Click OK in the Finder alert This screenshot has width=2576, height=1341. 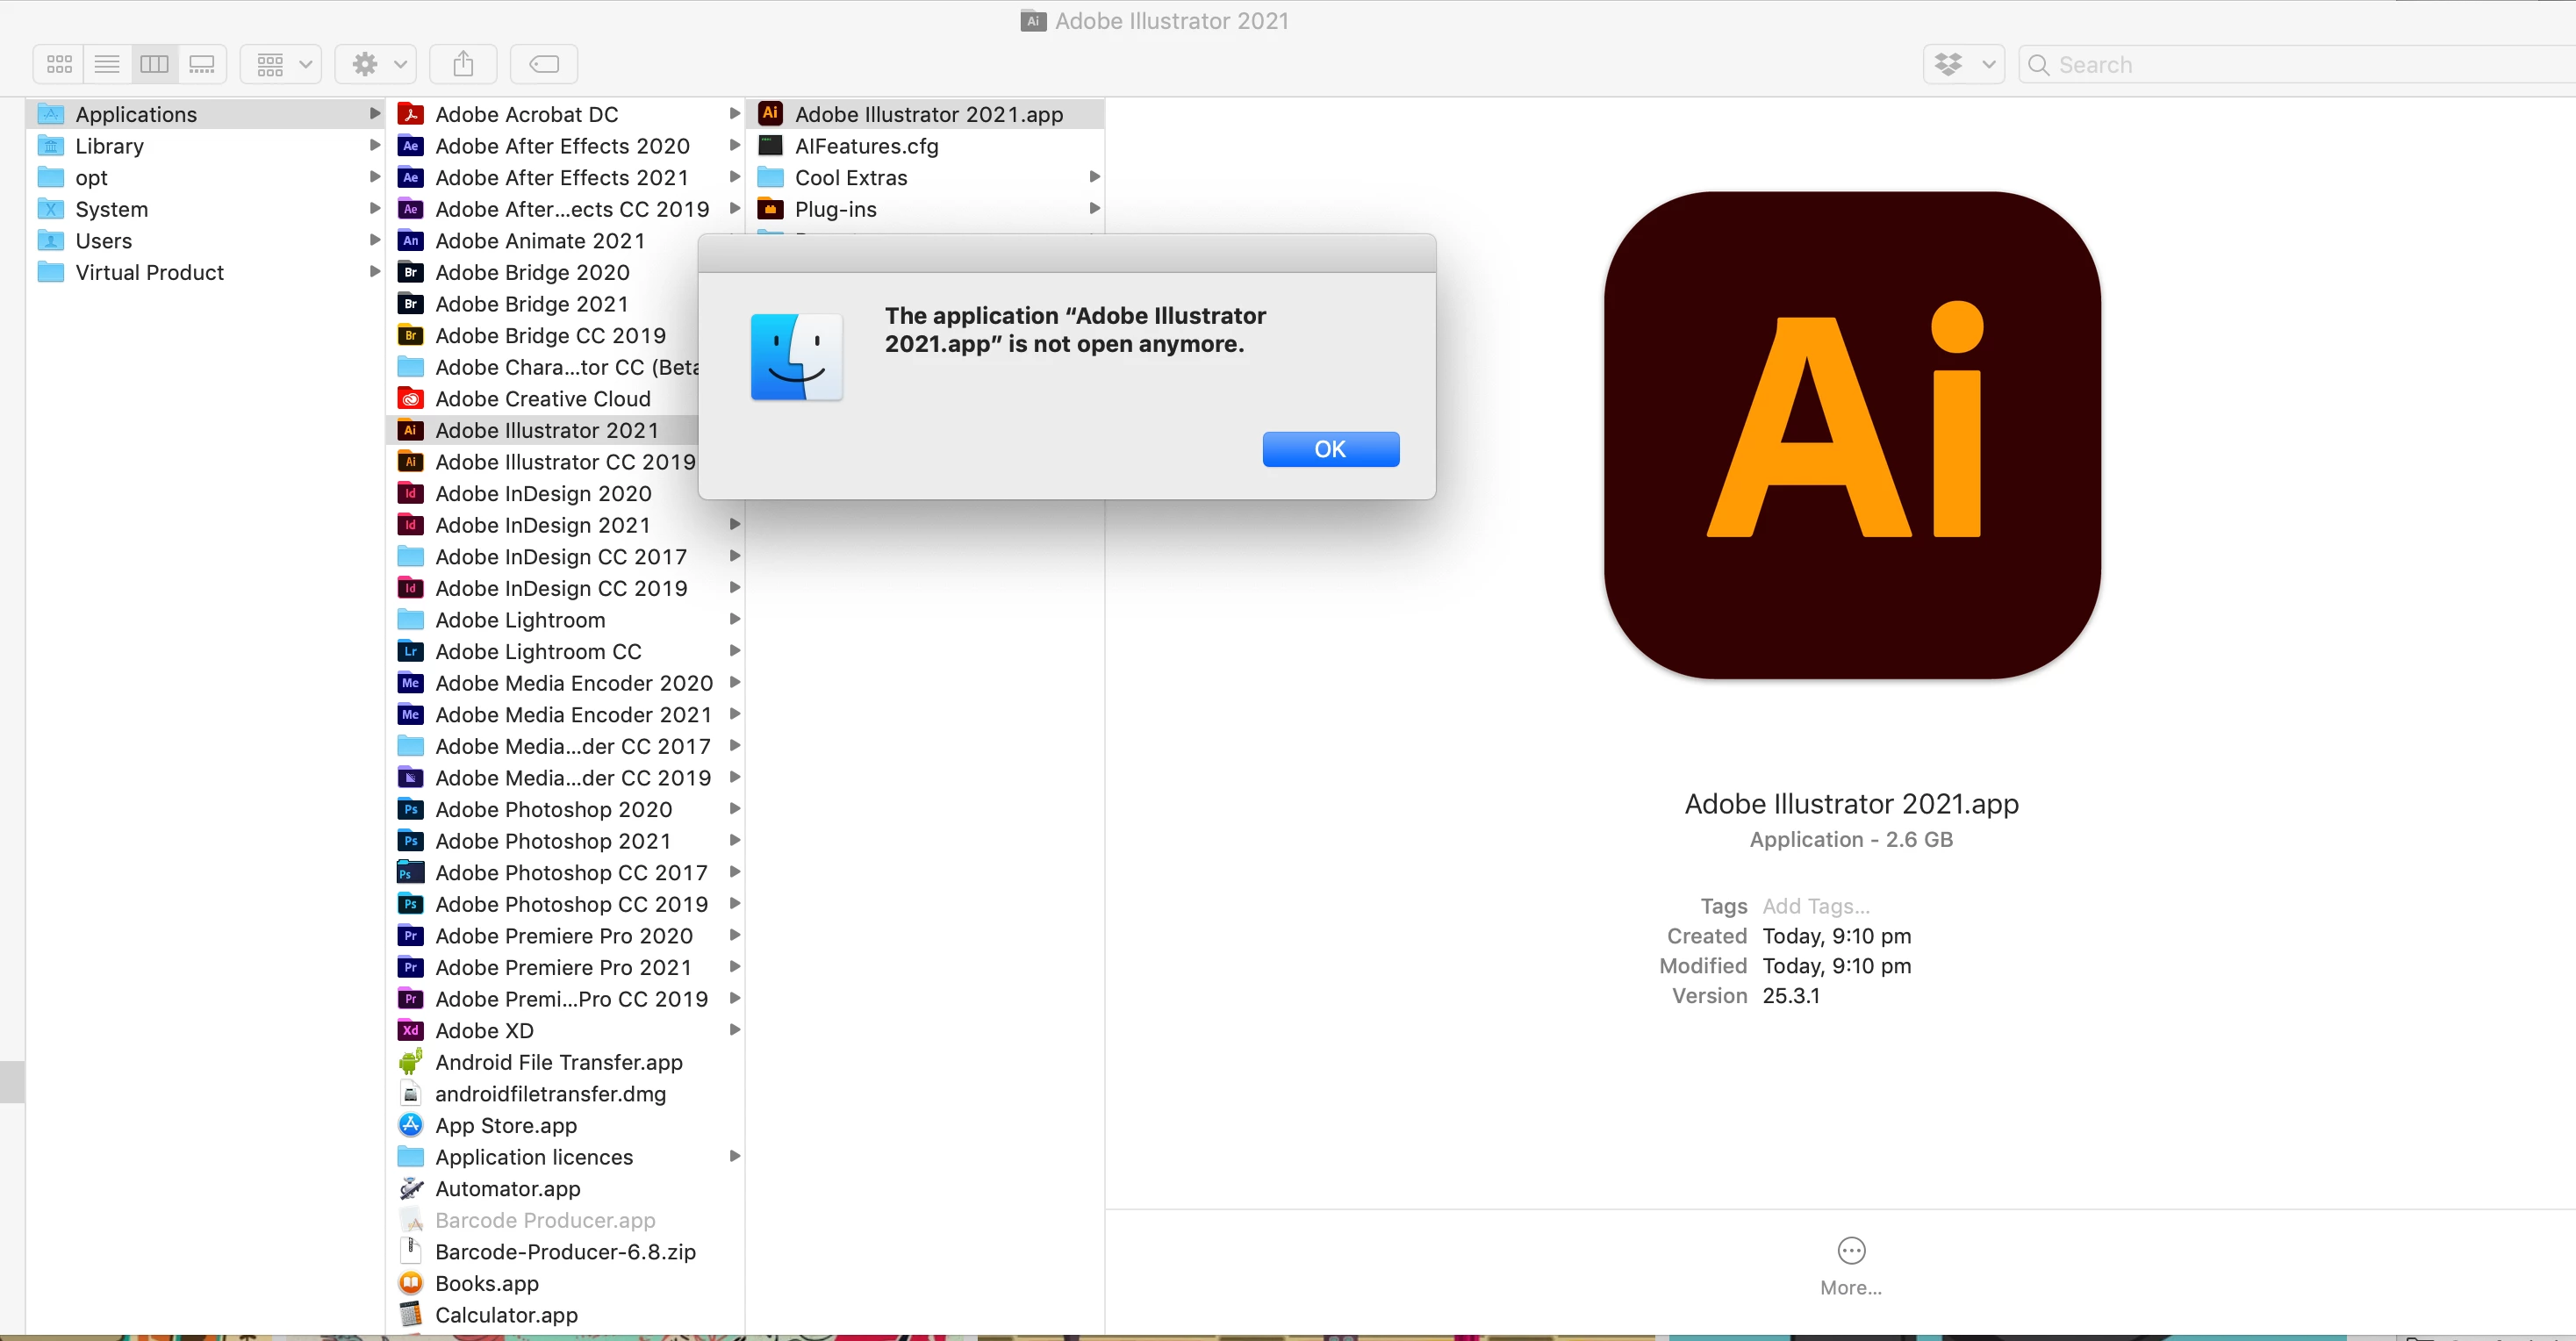click(1330, 449)
